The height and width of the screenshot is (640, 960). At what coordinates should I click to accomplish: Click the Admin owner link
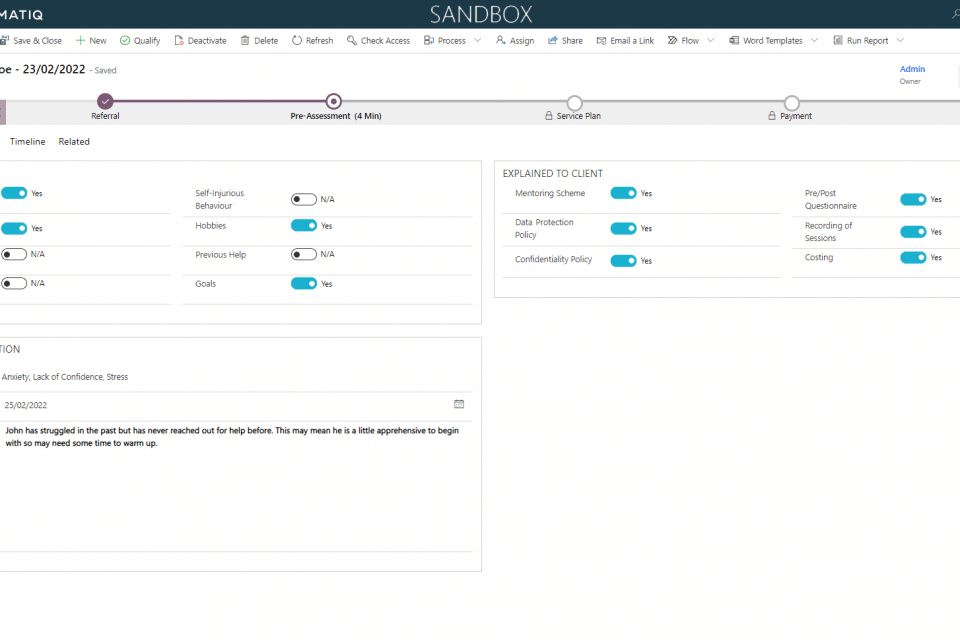click(912, 69)
